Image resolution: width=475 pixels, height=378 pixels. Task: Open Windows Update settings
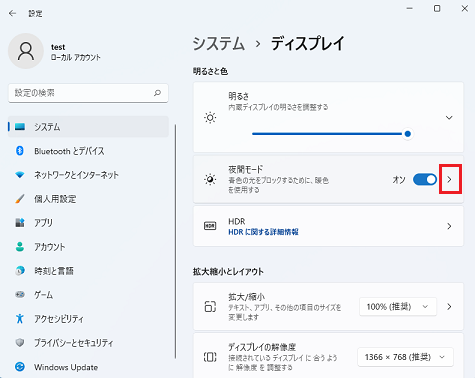click(x=88, y=367)
